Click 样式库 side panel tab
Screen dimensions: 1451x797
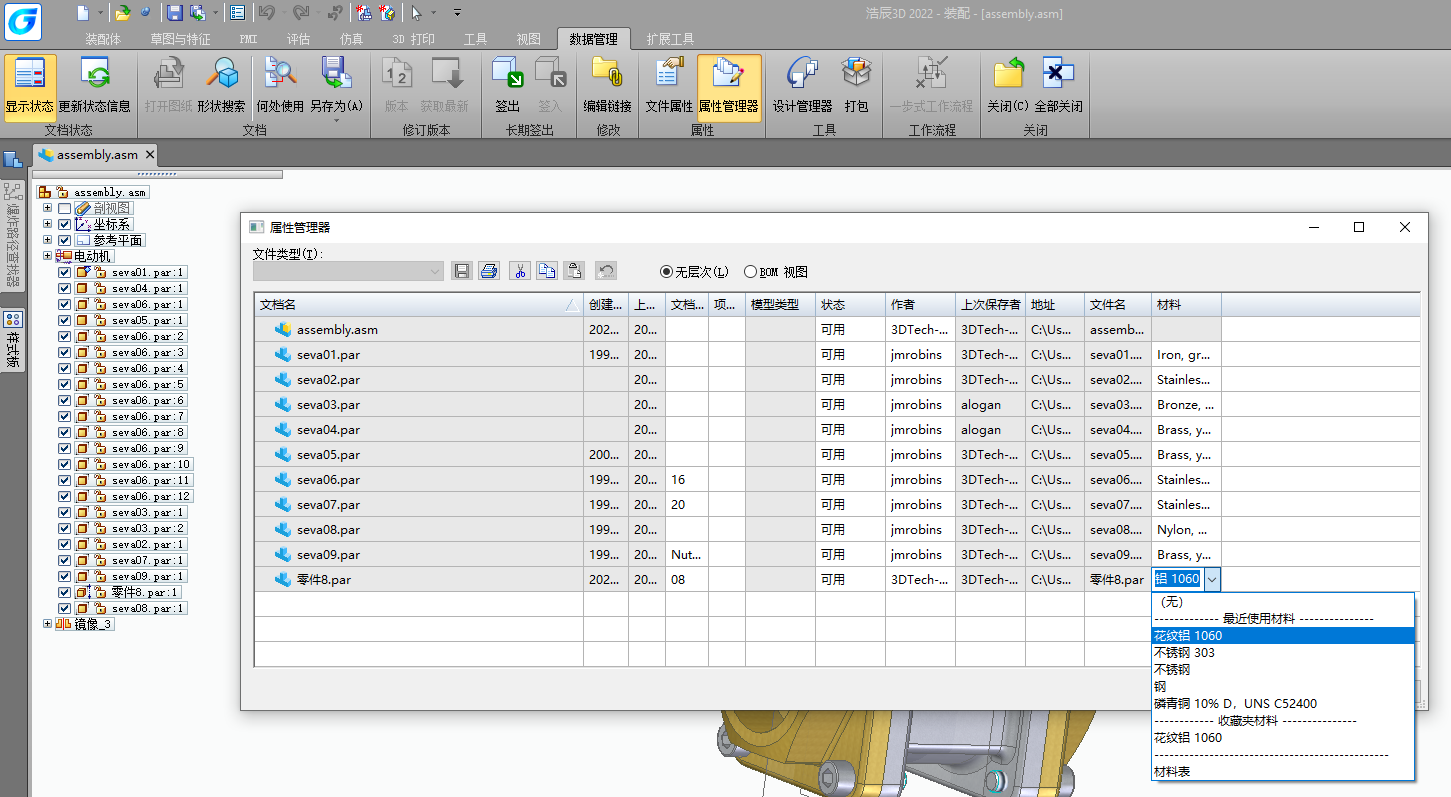13,342
